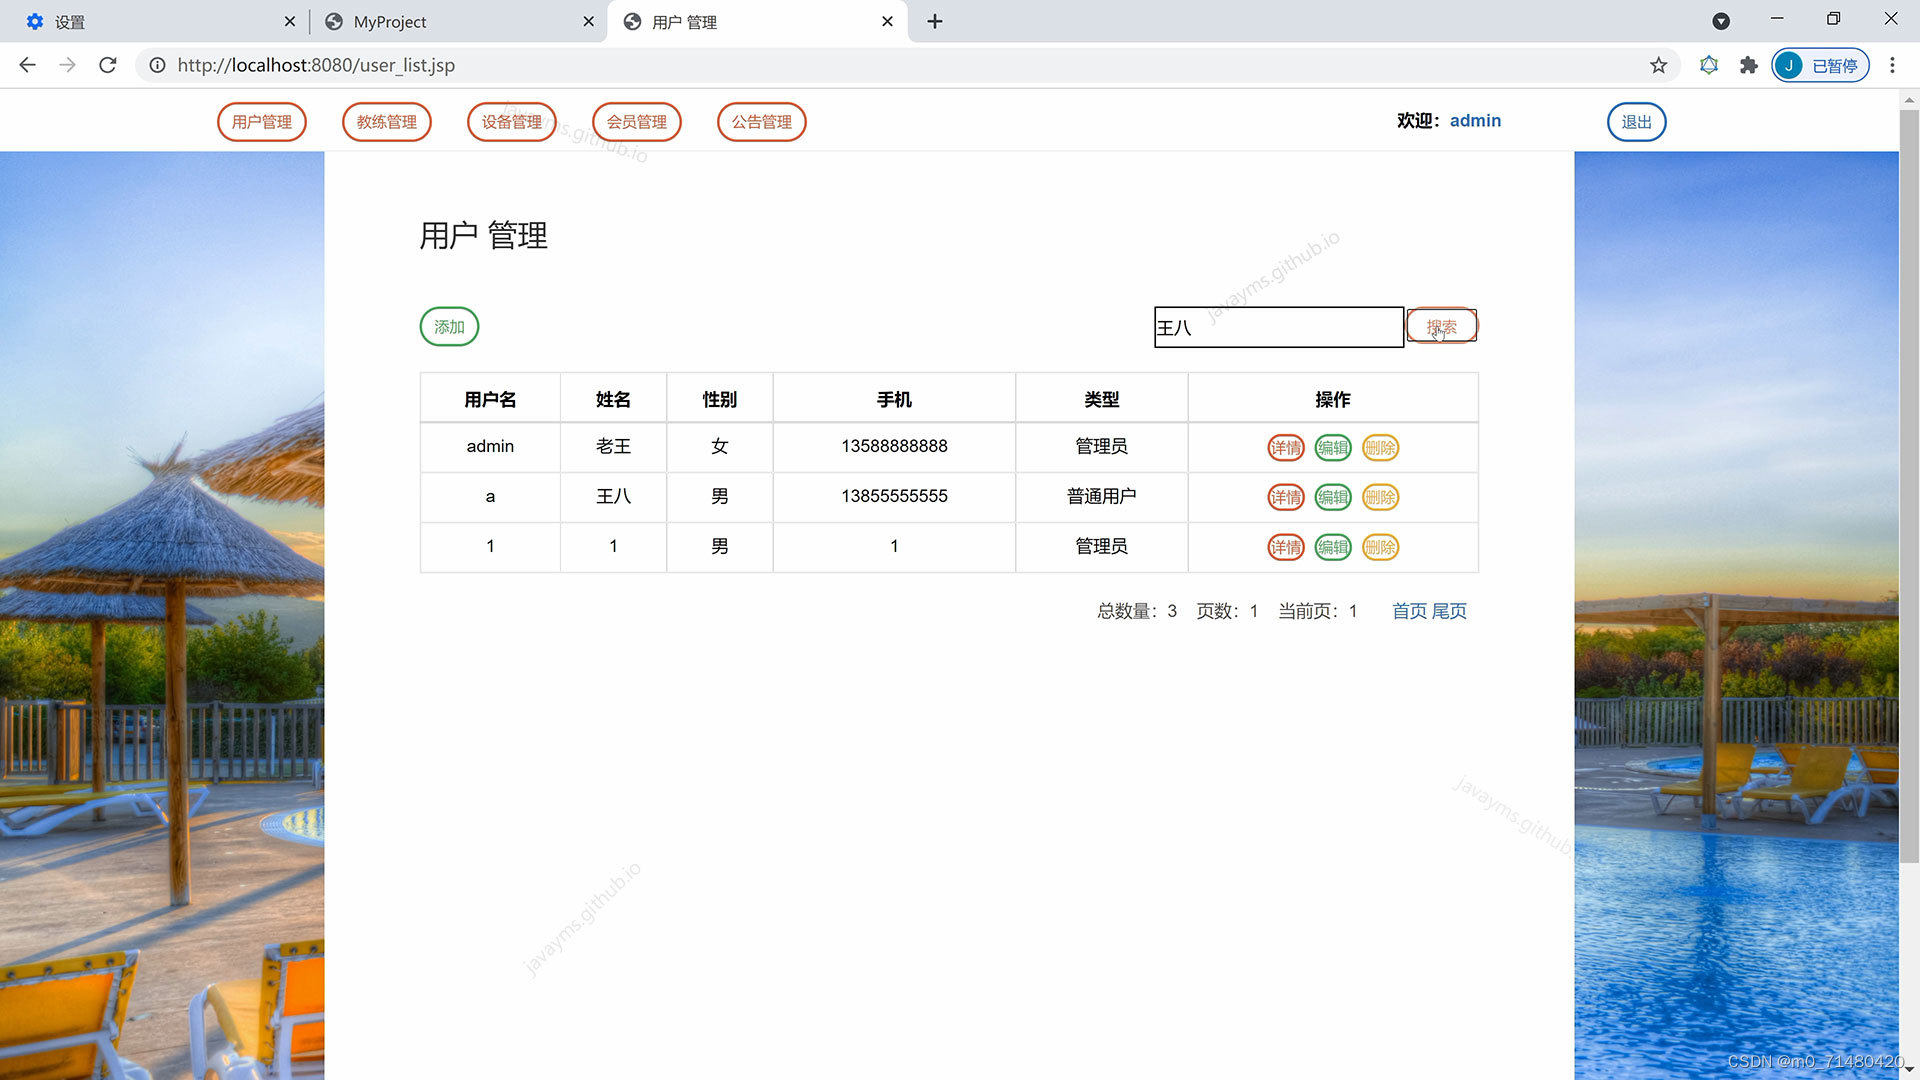Screen dimensions: 1920x1080
Task: Close the 用户 管理 tab
Action: (887, 21)
